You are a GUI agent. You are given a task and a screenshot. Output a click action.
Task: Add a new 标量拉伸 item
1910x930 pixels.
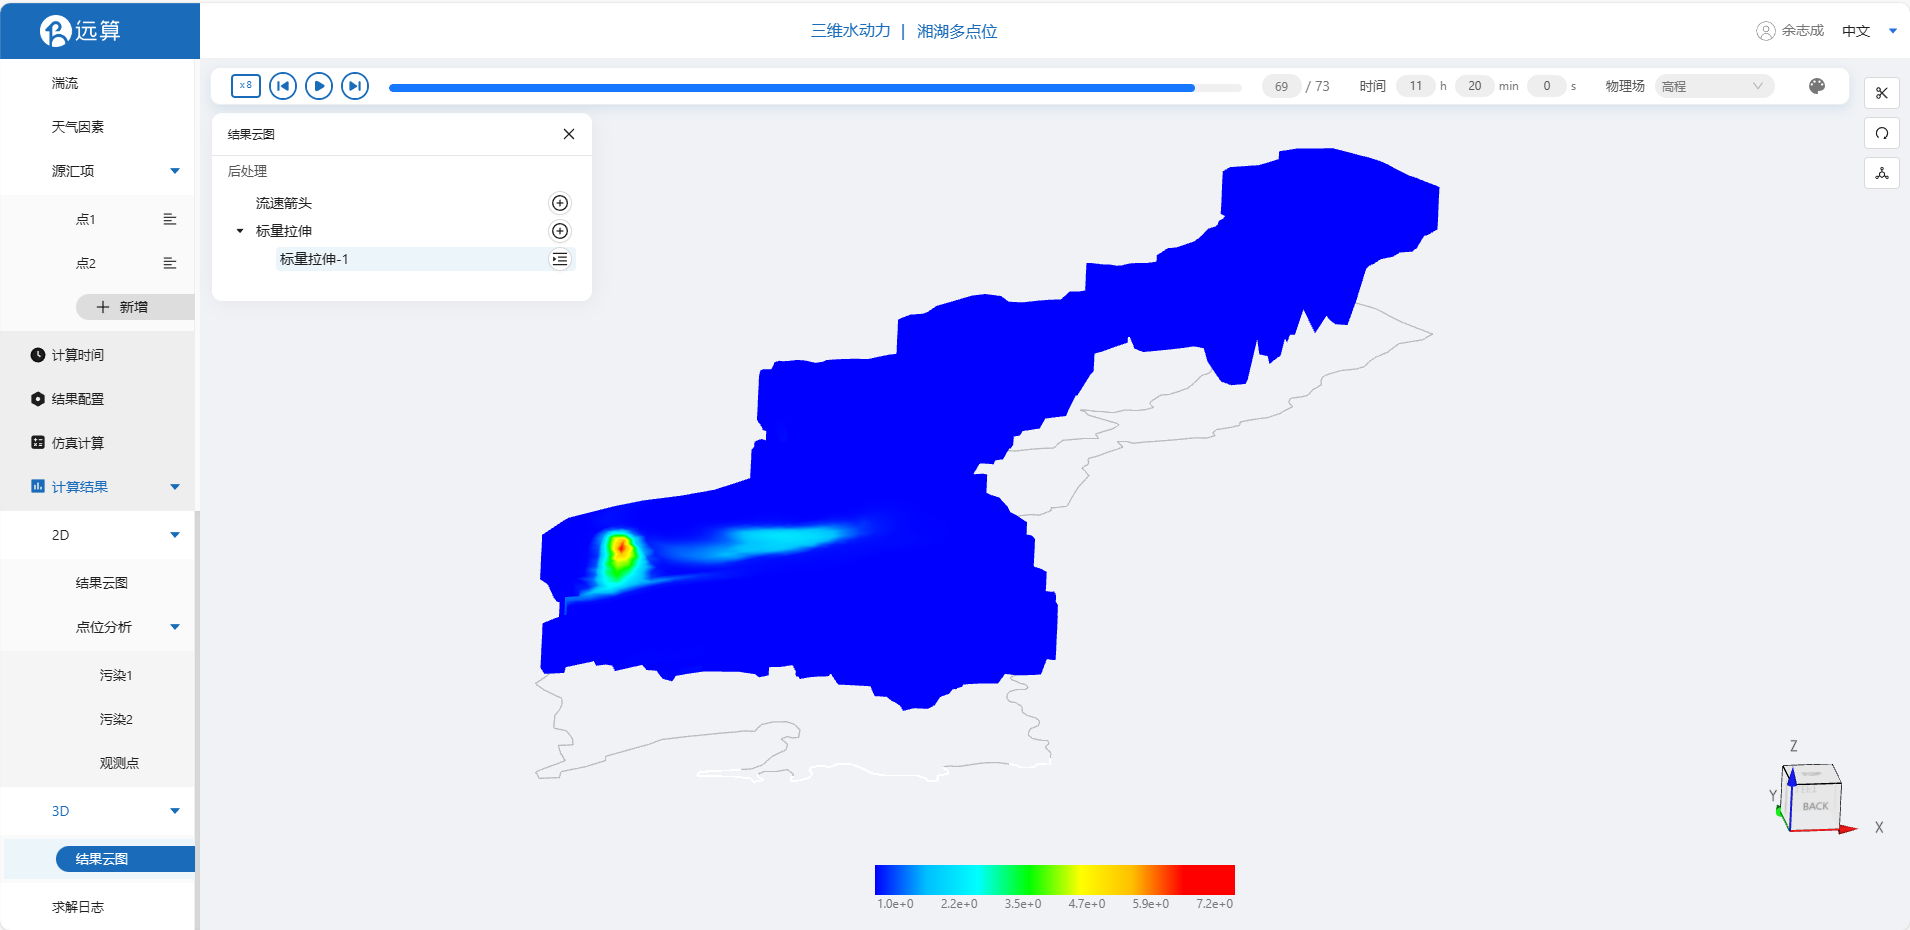(x=560, y=231)
